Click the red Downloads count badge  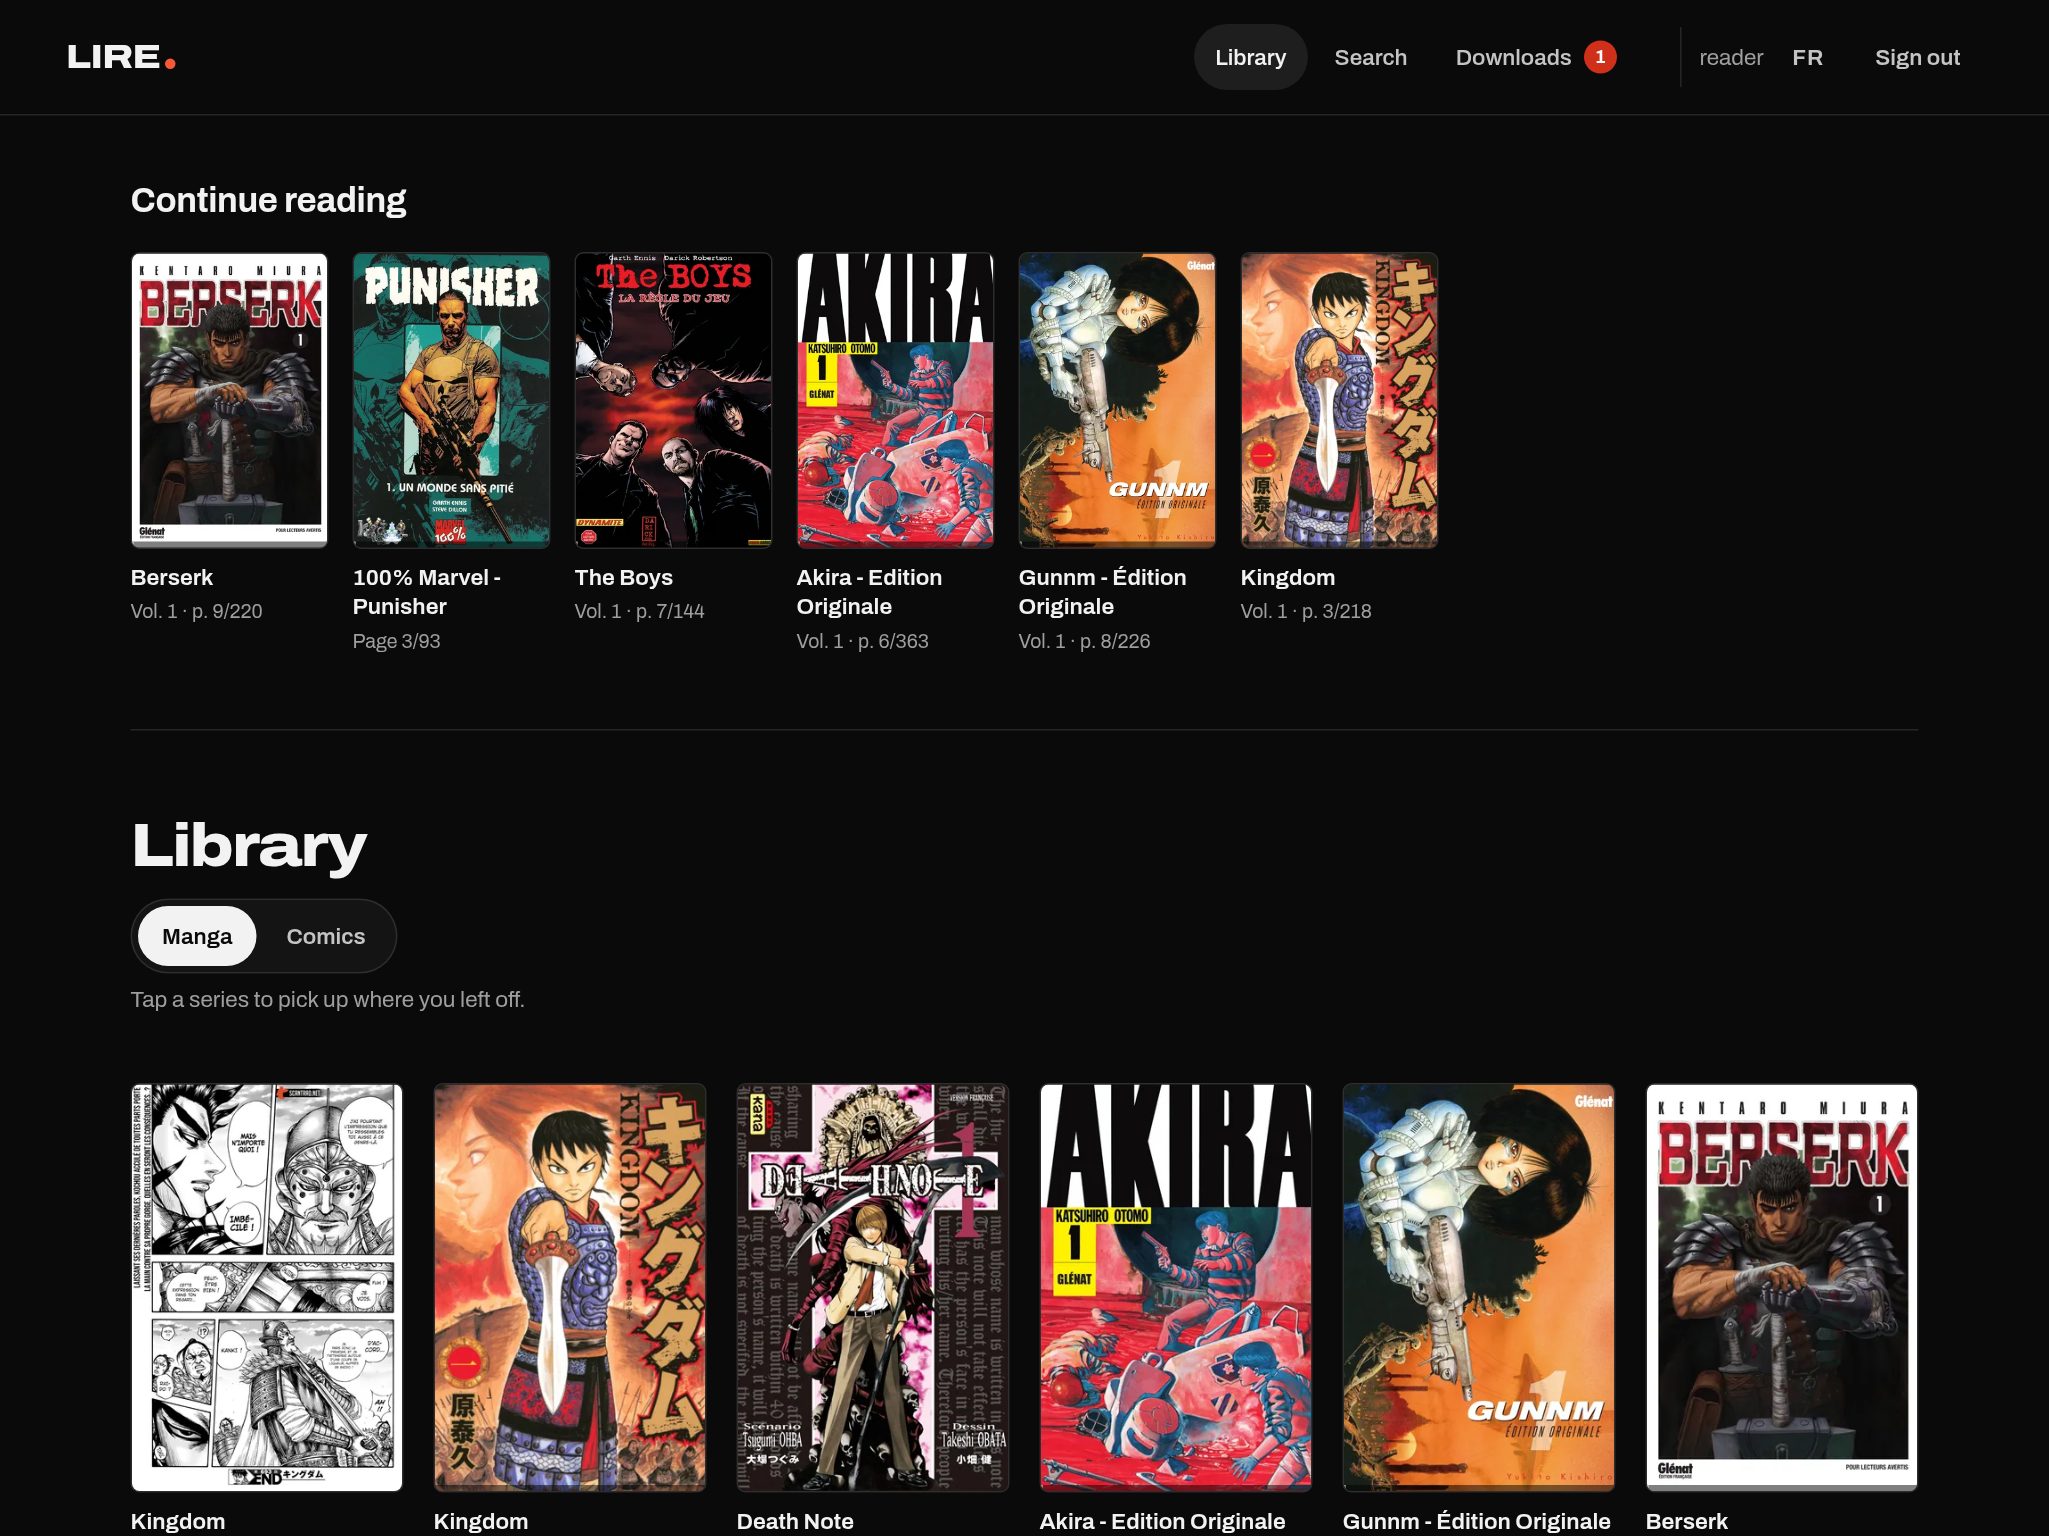click(1600, 57)
